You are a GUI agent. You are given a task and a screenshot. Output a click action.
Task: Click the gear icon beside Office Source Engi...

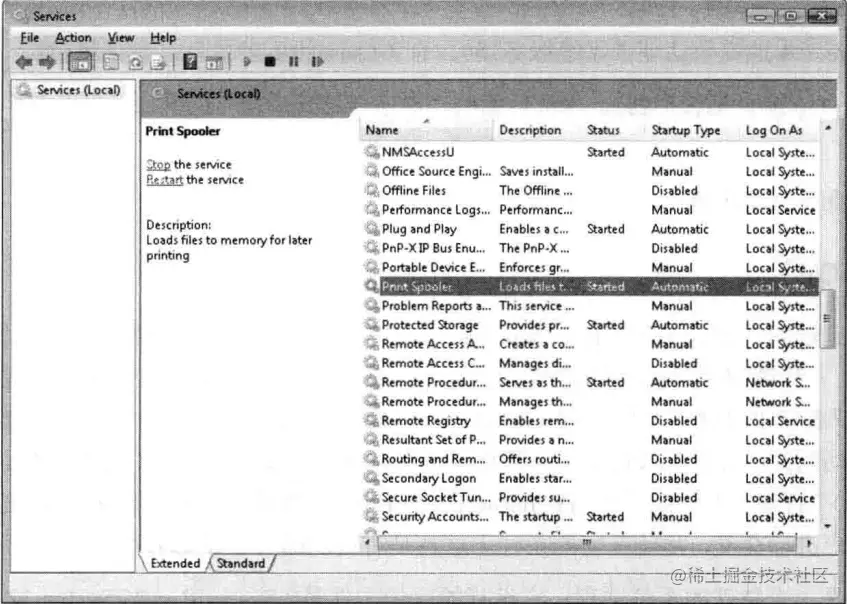point(372,171)
